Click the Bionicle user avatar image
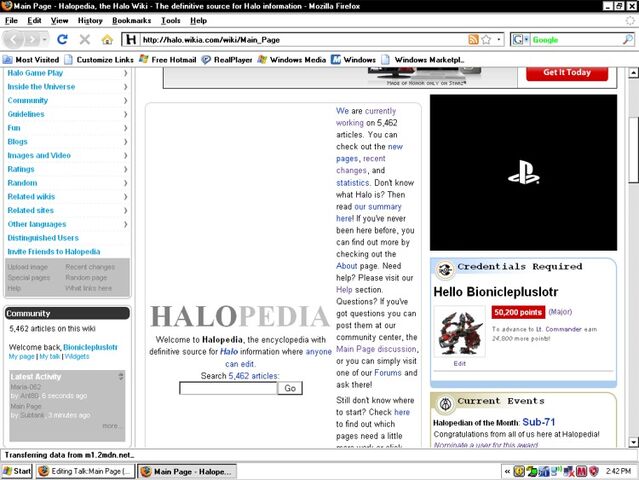The height and width of the screenshot is (480, 639). tap(460, 332)
